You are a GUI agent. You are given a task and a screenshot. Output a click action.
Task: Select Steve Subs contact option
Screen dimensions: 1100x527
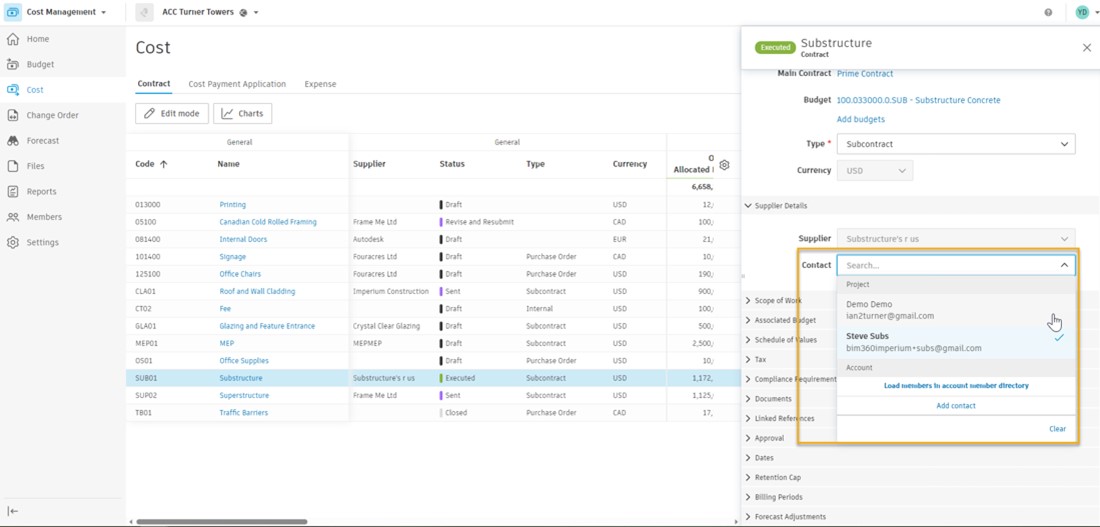[x=955, y=342]
